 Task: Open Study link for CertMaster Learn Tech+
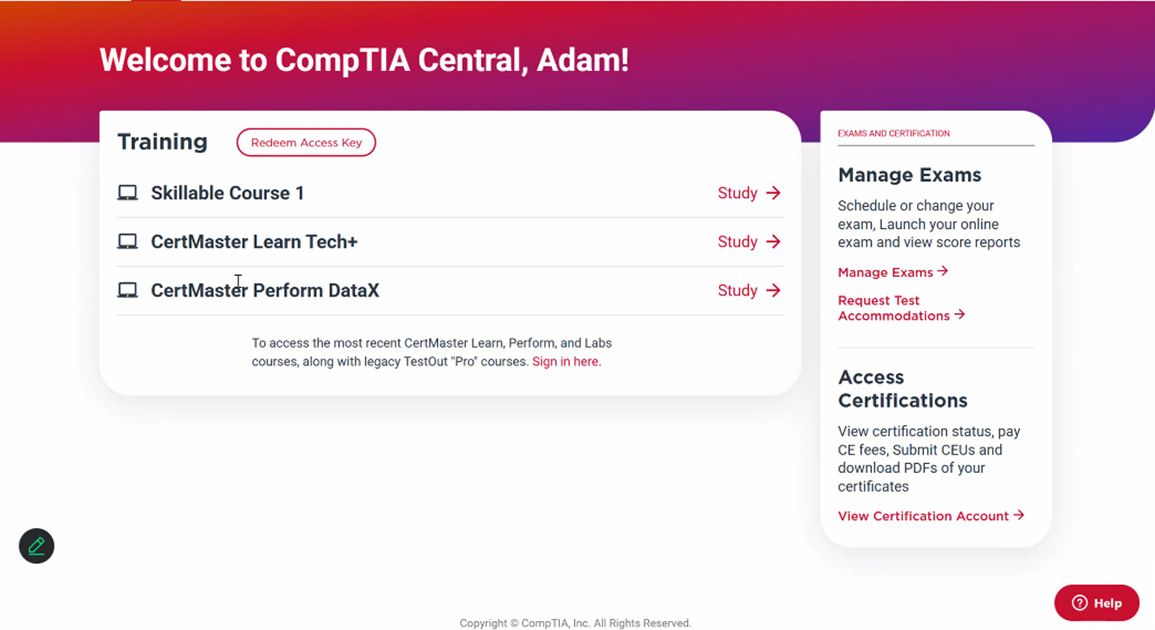[x=748, y=242]
